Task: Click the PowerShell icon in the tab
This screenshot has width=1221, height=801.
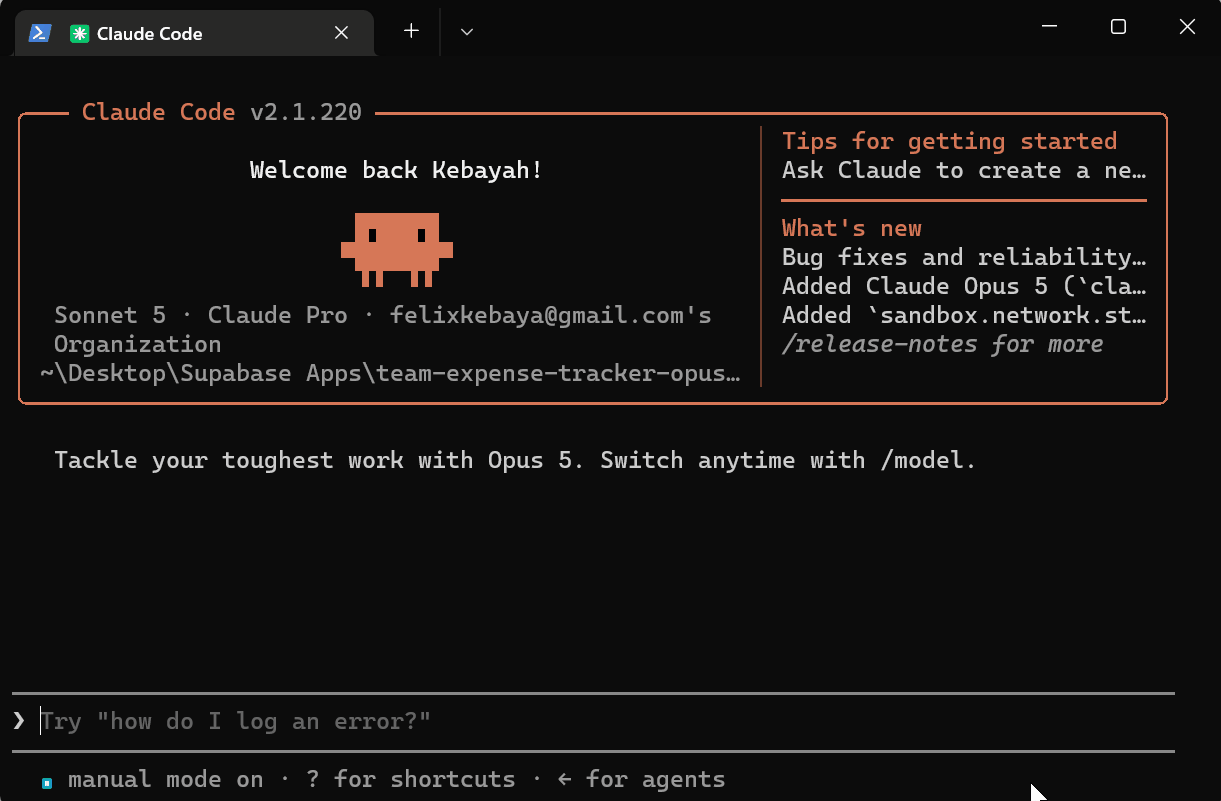Action: [40, 33]
